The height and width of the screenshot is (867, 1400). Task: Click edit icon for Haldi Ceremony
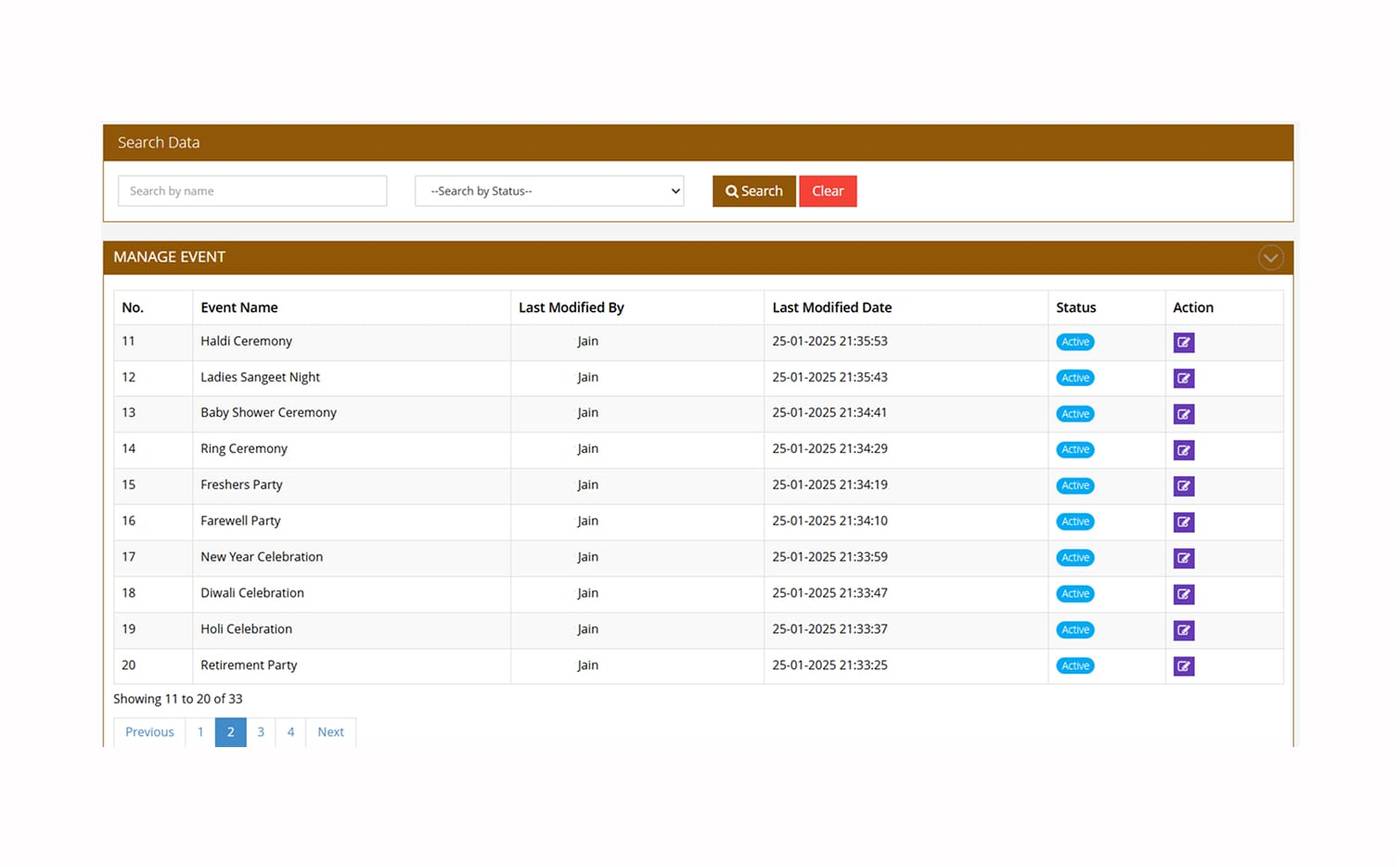point(1183,342)
